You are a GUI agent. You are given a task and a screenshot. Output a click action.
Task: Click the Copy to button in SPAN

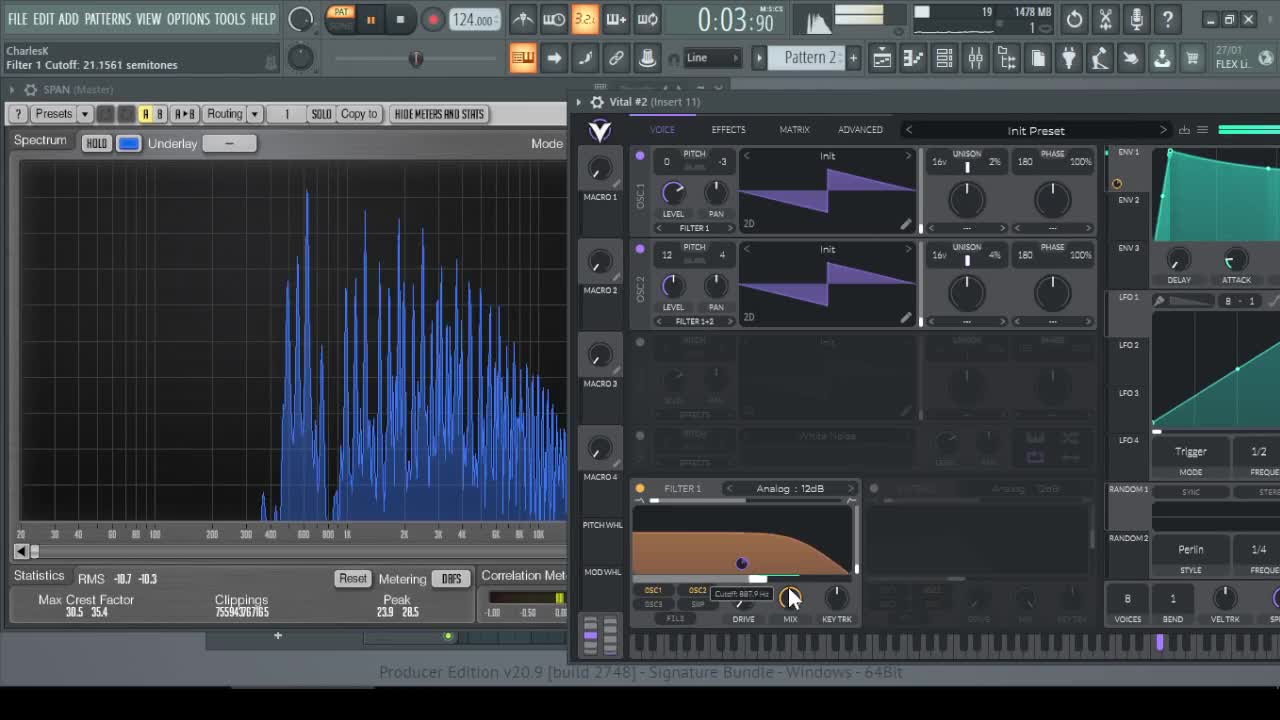click(359, 114)
